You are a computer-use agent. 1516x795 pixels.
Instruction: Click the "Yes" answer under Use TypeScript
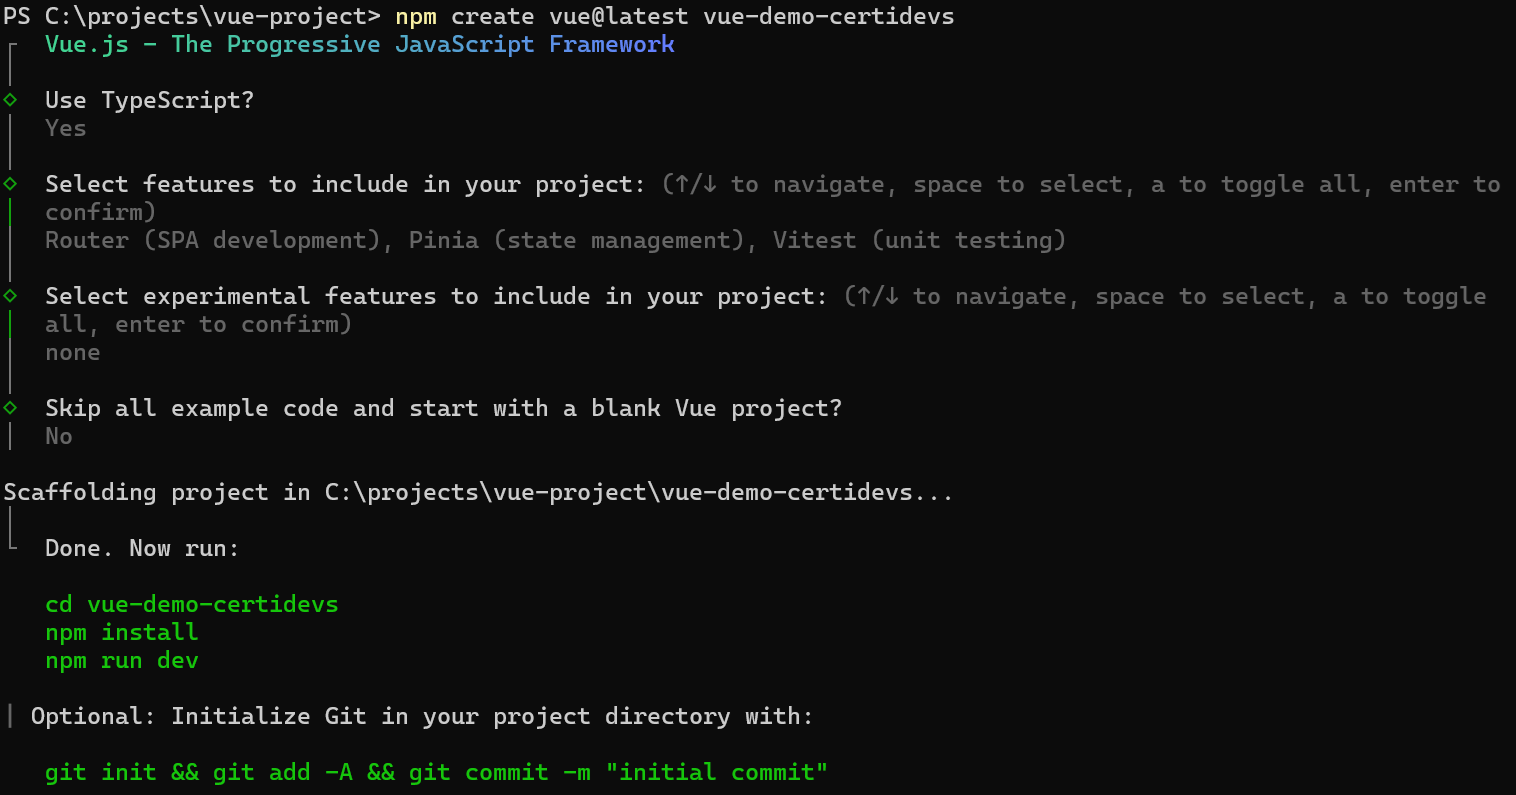point(66,129)
